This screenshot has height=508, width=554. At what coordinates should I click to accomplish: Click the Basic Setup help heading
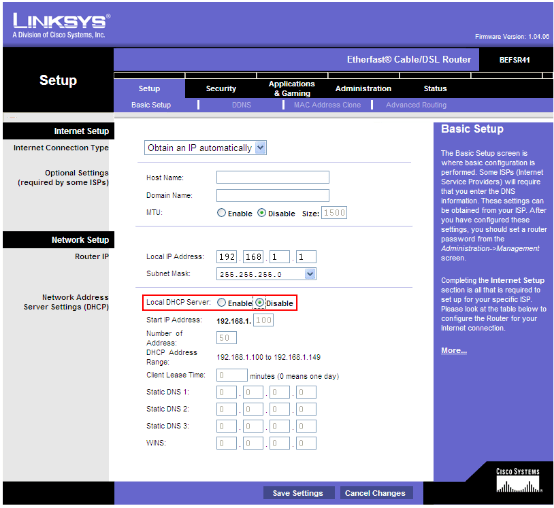(x=472, y=129)
